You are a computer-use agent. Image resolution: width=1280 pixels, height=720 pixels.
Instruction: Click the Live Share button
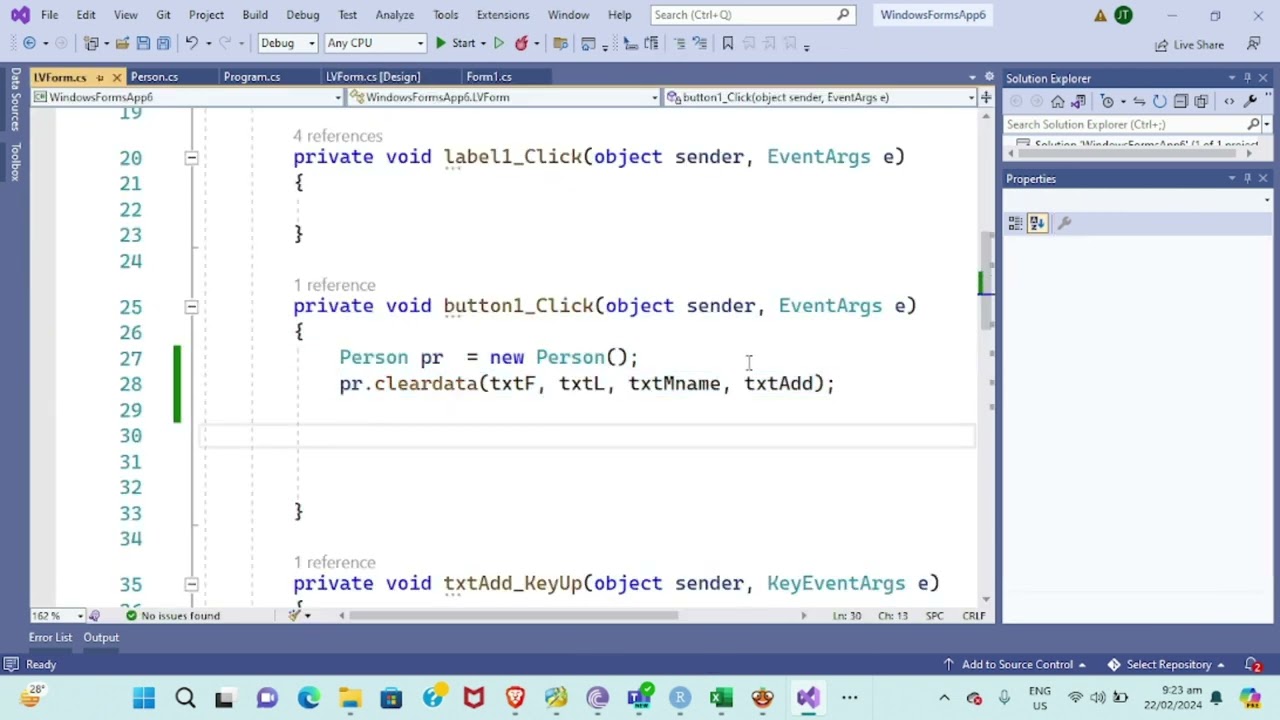pyautogui.click(x=1189, y=45)
